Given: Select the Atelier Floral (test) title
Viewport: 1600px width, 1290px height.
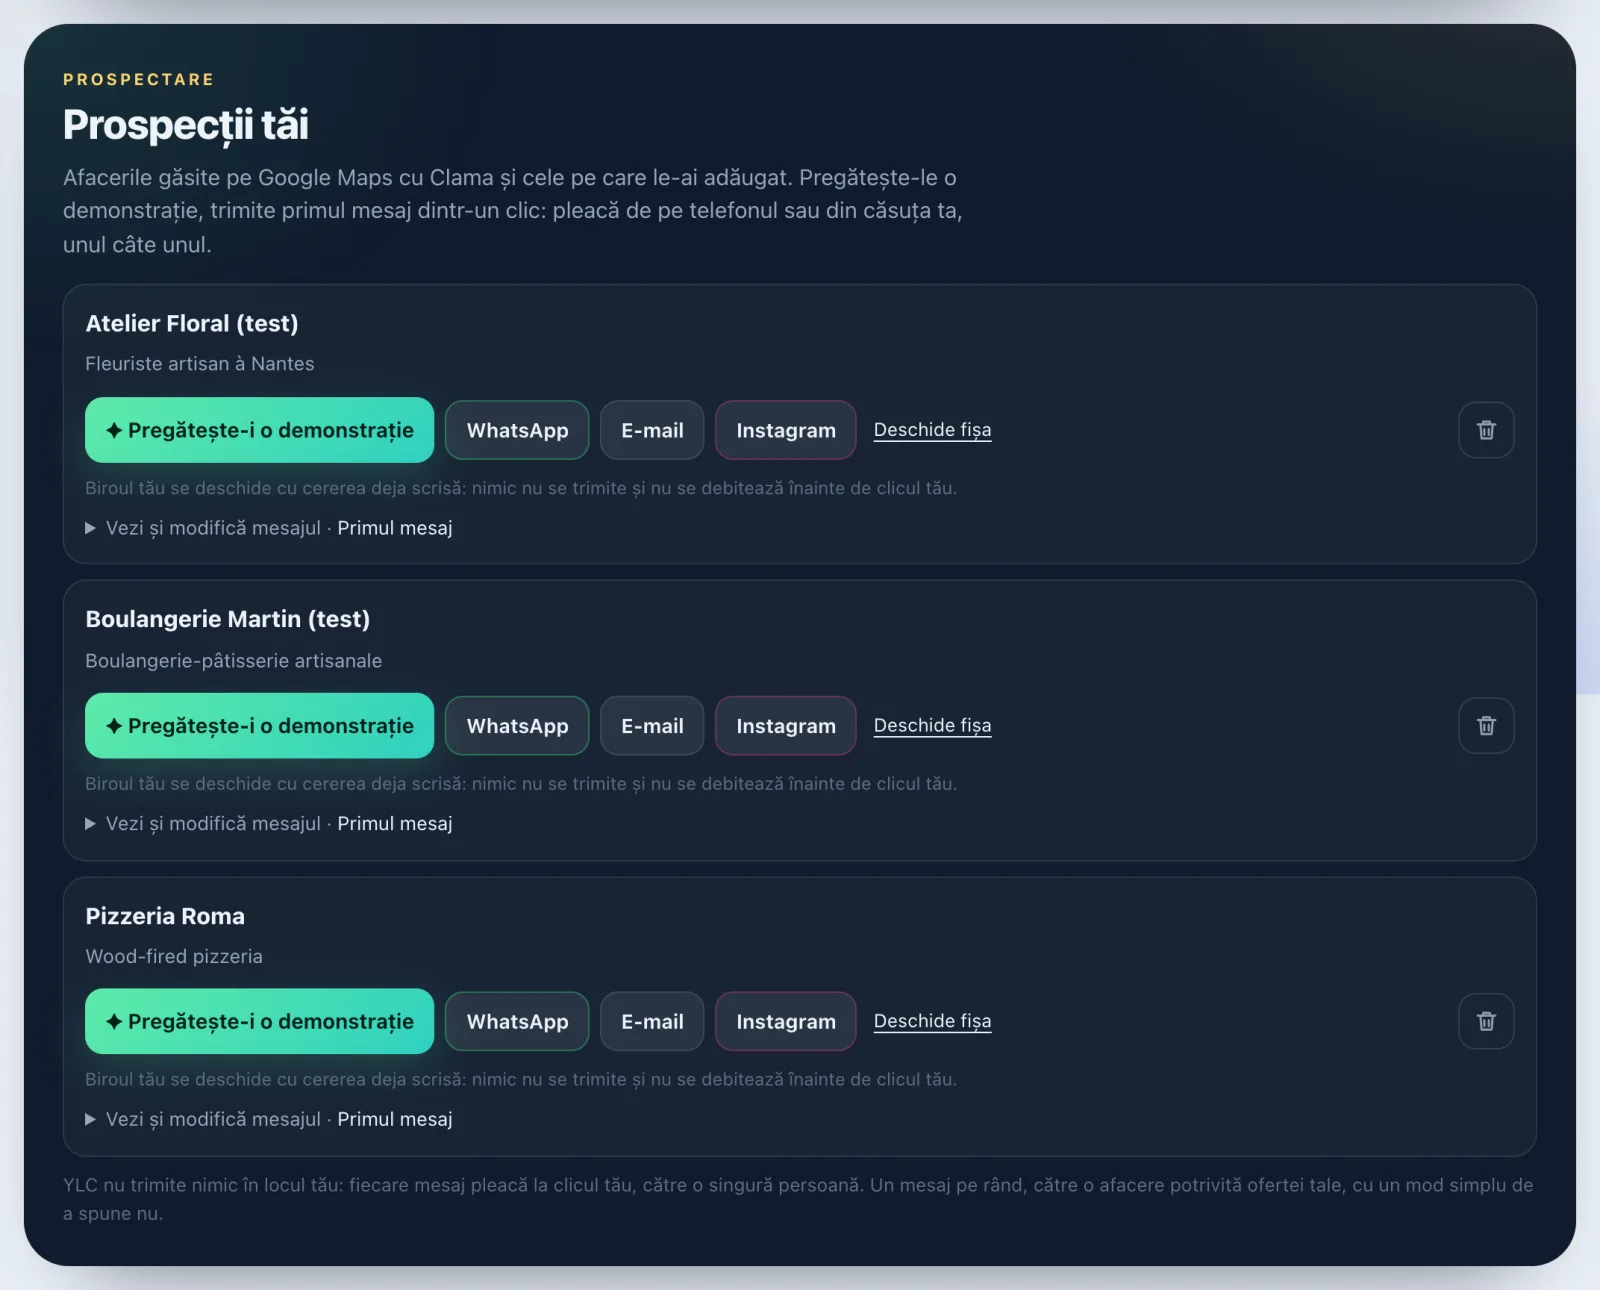Looking at the screenshot, I should [x=192, y=324].
